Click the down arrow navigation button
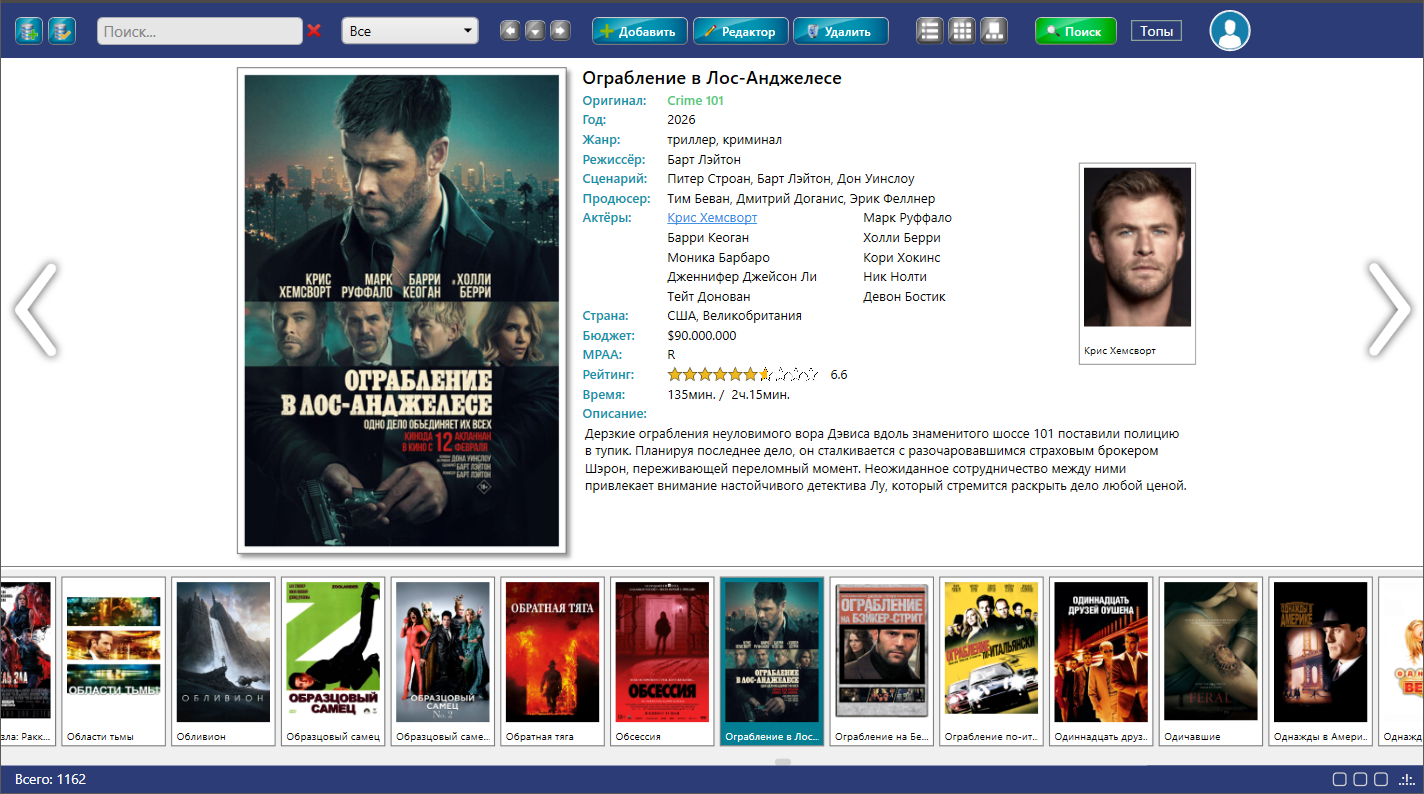The image size is (1424, 794). click(535, 31)
